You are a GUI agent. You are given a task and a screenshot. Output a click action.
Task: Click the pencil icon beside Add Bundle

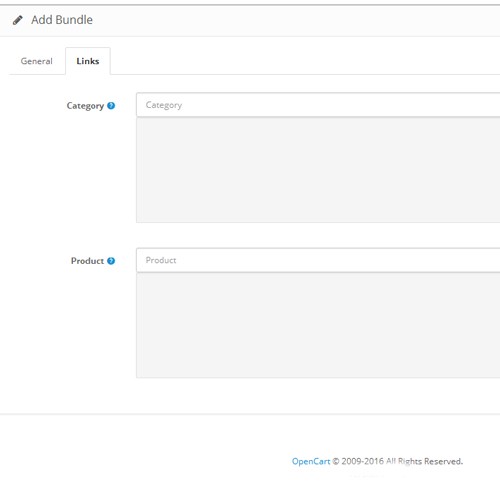pyautogui.click(x=18, y=20)
